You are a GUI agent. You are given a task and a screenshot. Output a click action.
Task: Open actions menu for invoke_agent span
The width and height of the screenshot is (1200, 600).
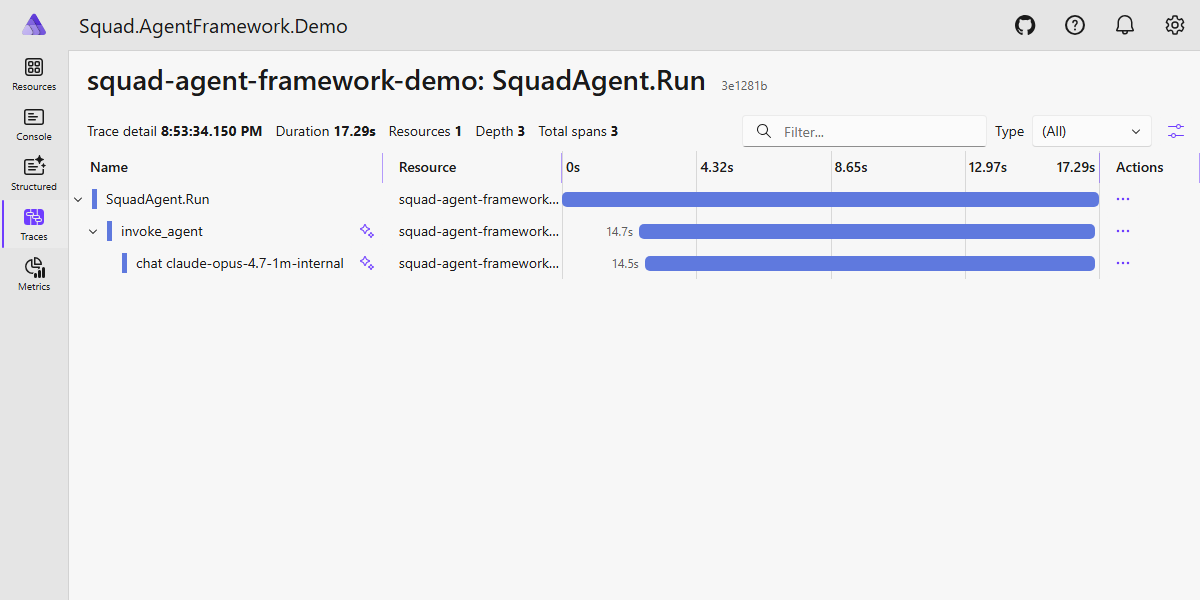click(1123, 231)
